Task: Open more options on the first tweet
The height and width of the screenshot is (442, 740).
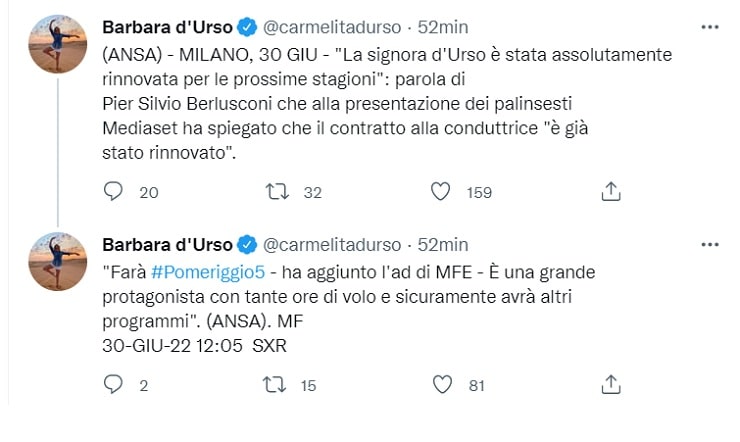Action: click(x=710, y=26)
